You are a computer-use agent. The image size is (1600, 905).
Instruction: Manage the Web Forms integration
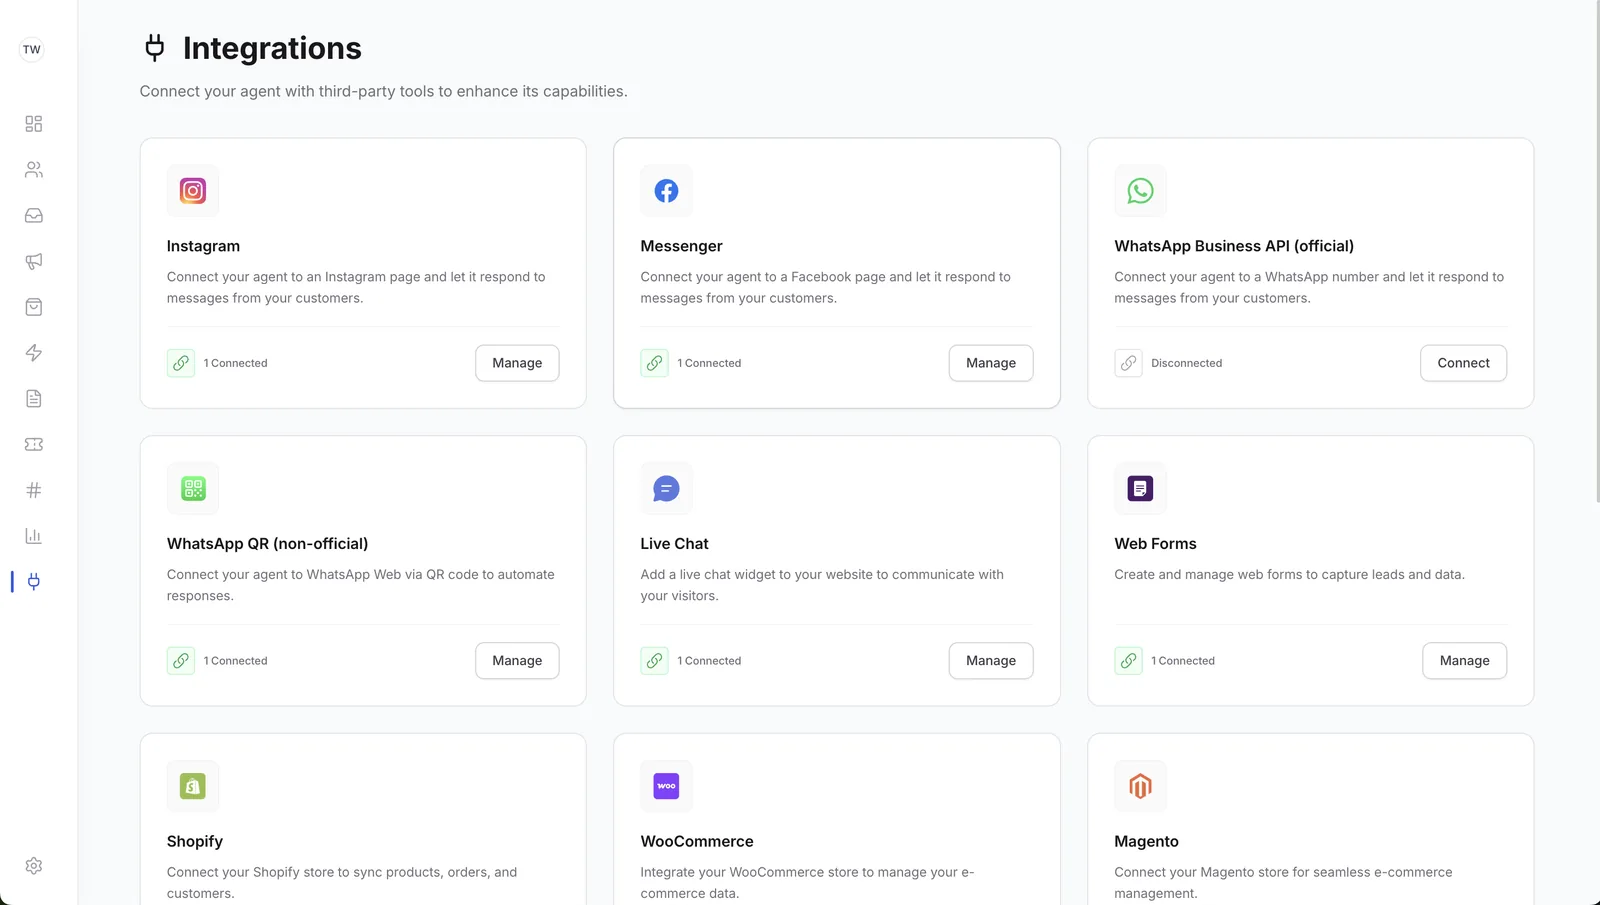[1464, 661]
